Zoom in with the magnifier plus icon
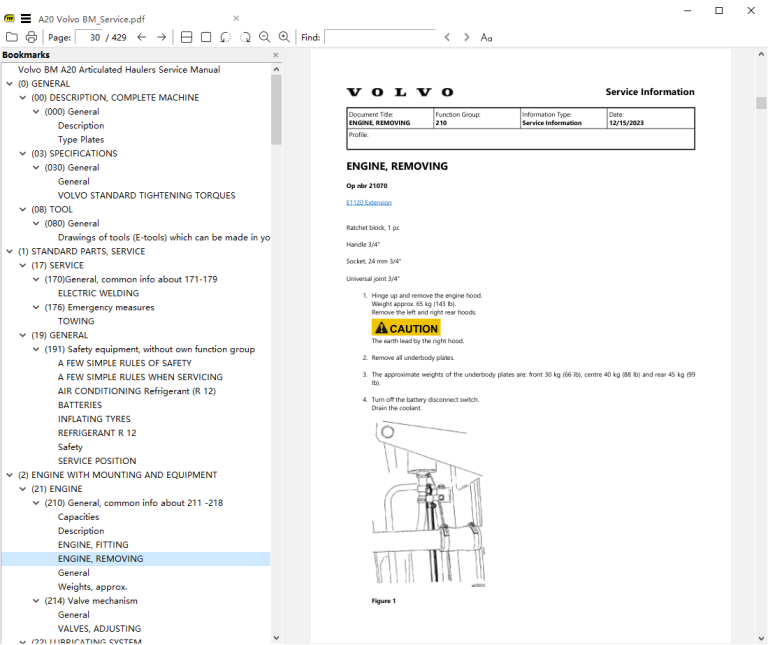768x645 pixels. [284, 37]
